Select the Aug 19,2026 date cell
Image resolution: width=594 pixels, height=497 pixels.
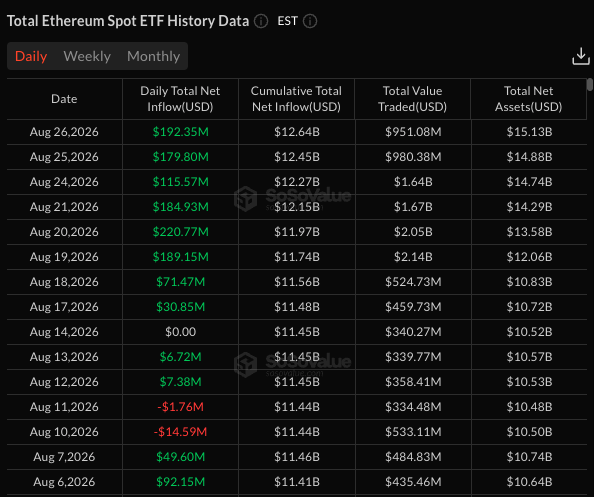pyautogui.click(x=64, y=257)
